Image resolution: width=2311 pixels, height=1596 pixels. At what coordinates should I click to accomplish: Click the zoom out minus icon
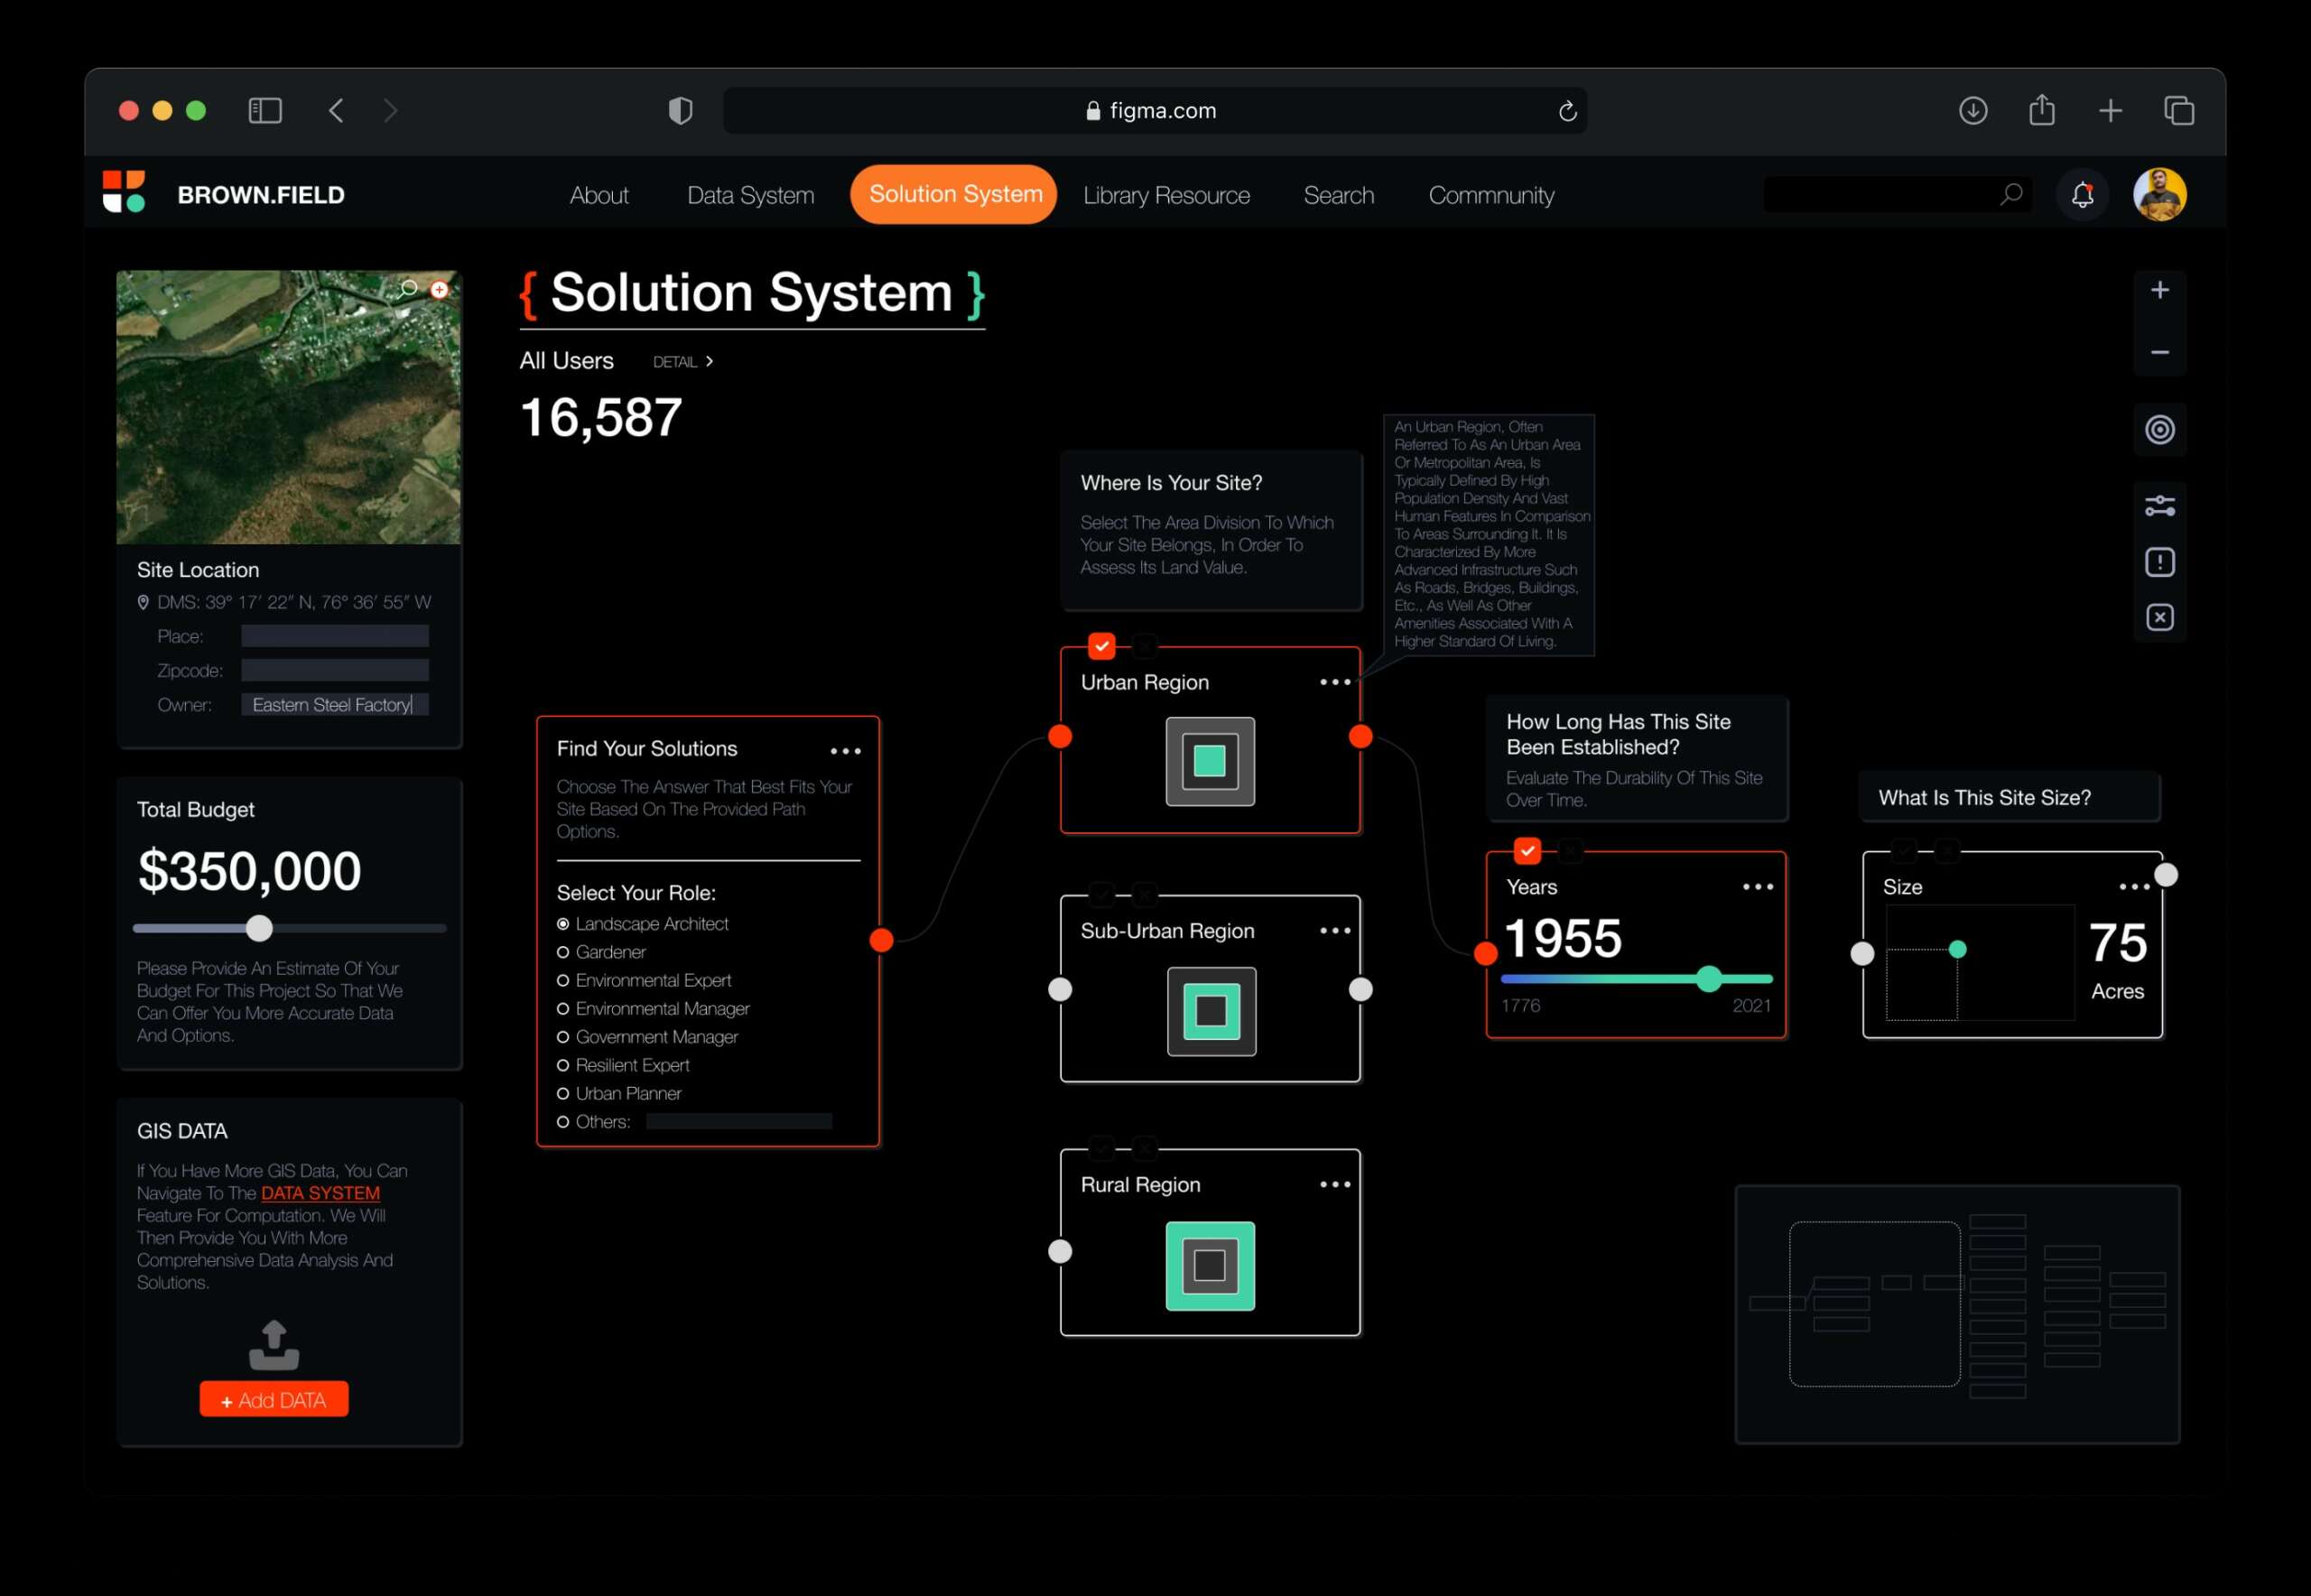pyautogui.click(x=2159, y=352)
